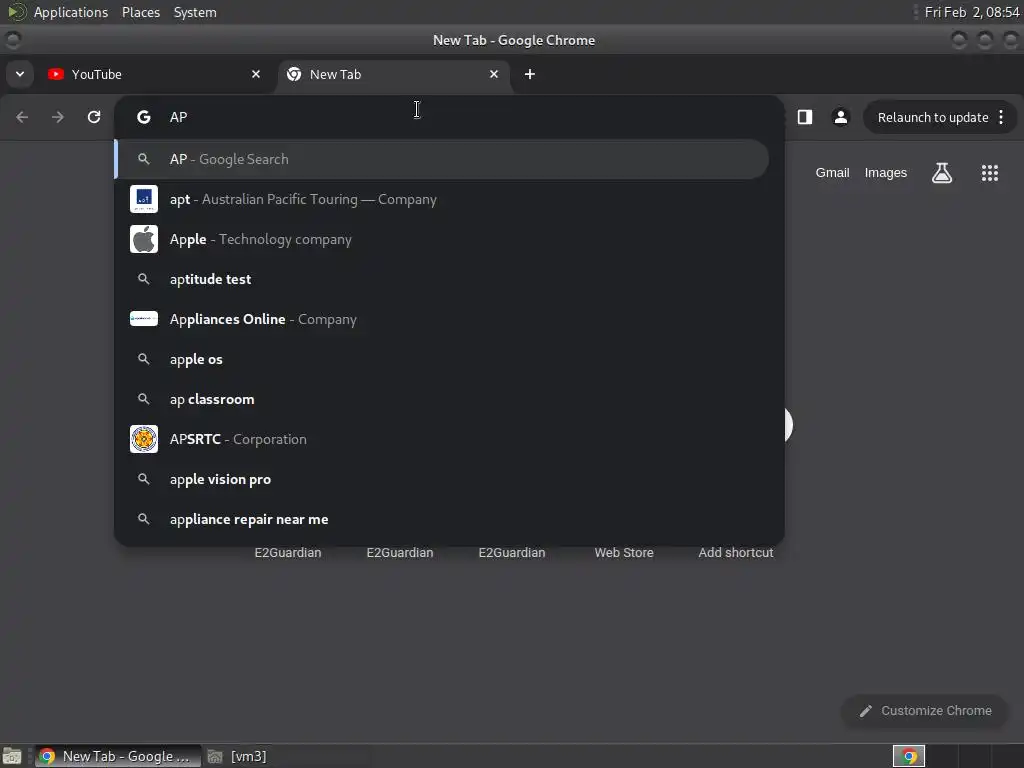Open the Chrome side panel
This screenshot has height=768, width=1024.
pos(805,117)
